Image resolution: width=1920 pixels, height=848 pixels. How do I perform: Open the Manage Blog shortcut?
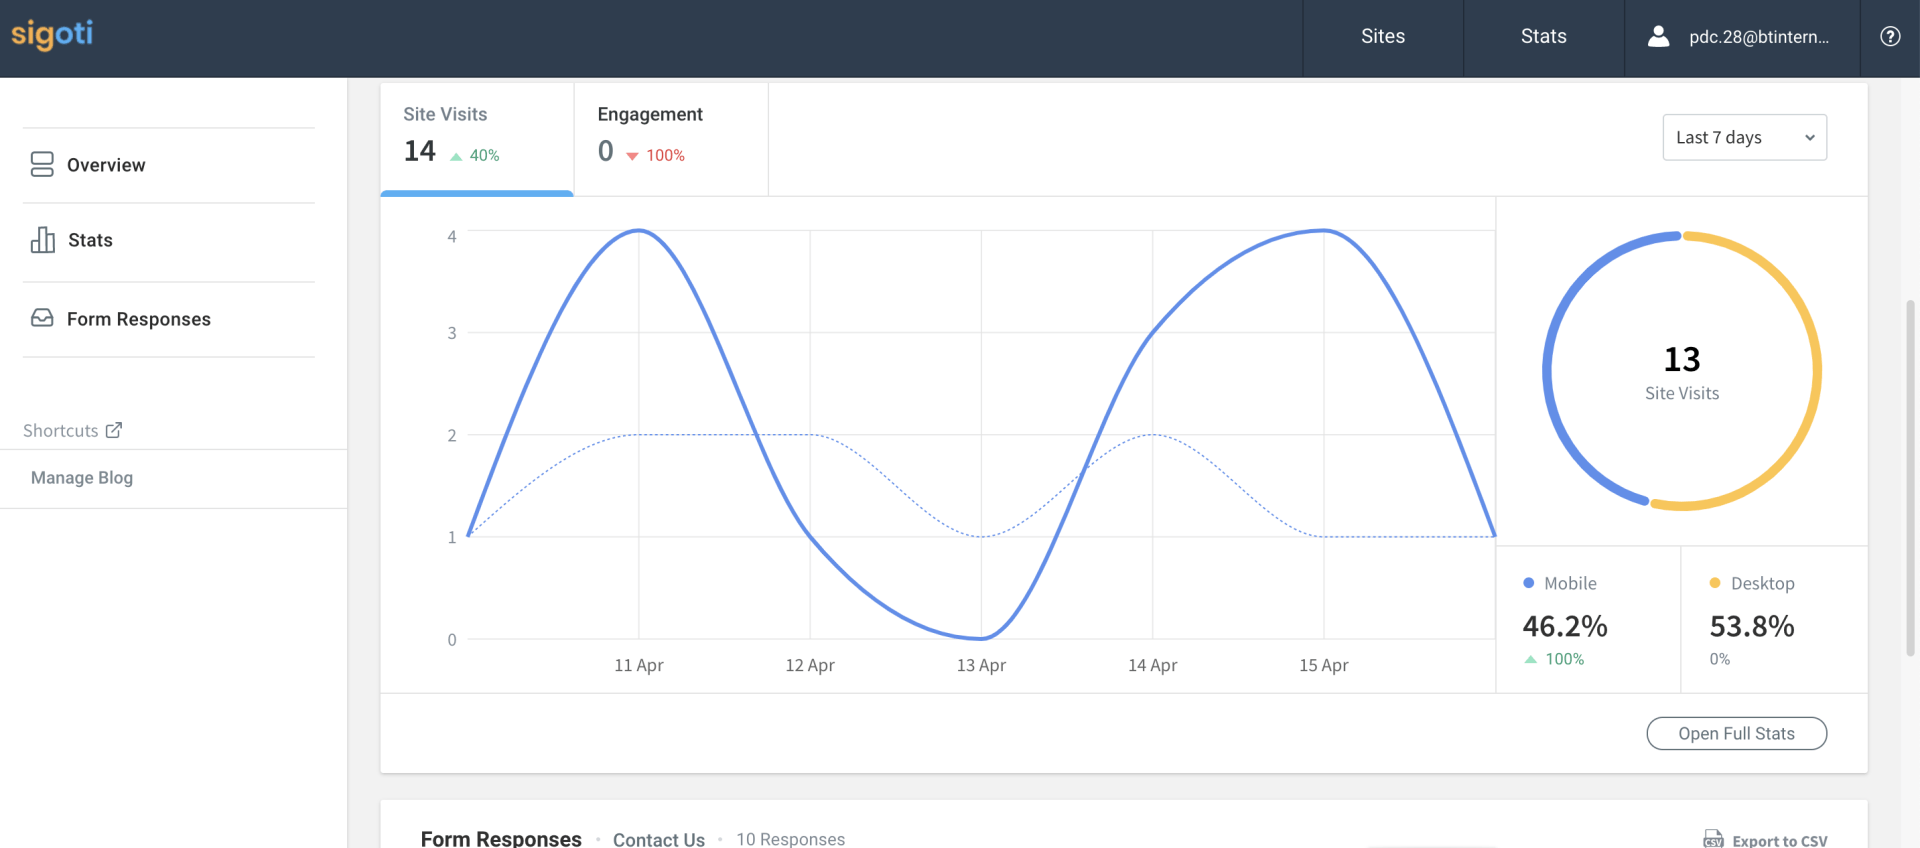click(x=82, y=478)
